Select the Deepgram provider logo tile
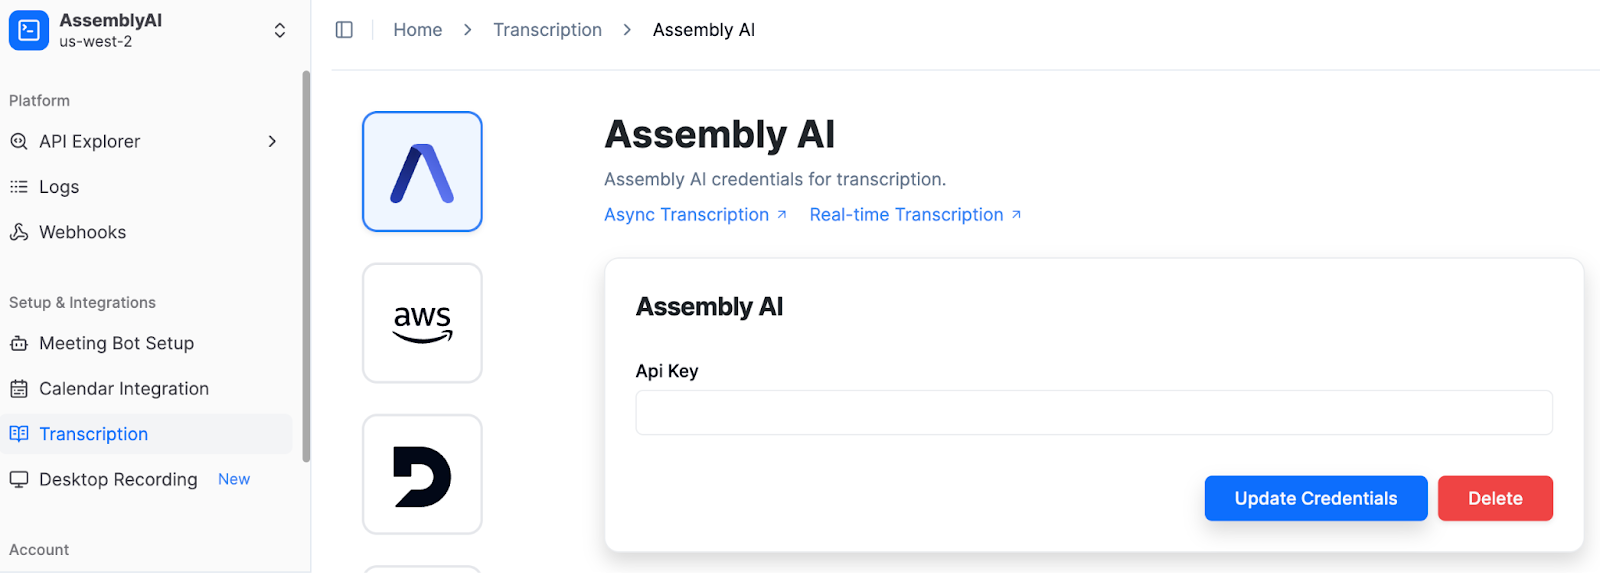The height and width of the screenshot is (573, 1600). click(x=422, y=474)
